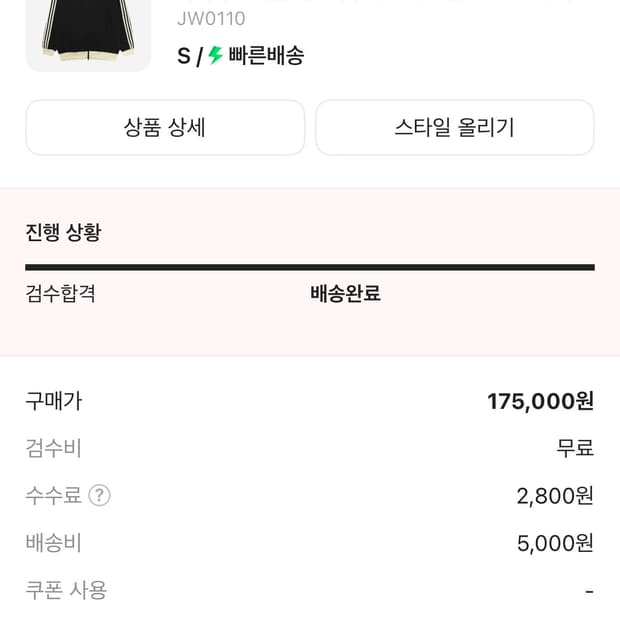Click the 쿠폰 사용 coupon row
The height and width of the screenshot is (620, 620).
click(x=66, y=590)
